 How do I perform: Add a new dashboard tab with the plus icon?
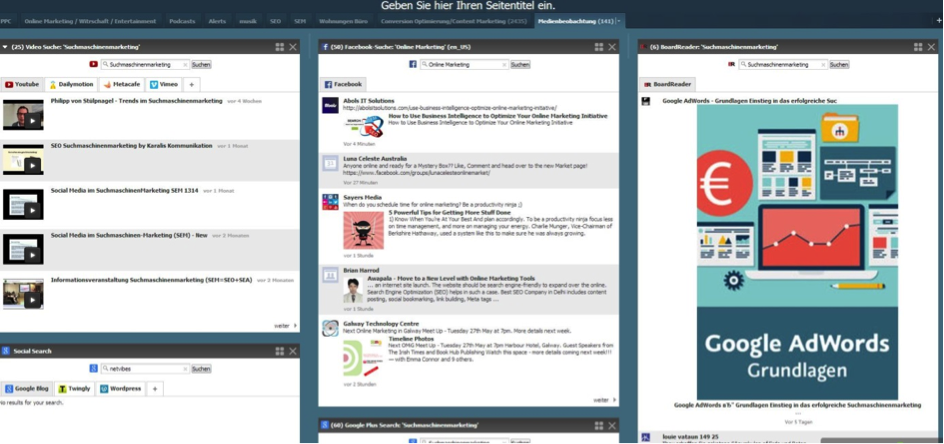pyautogui.click(x=939, y=21)
